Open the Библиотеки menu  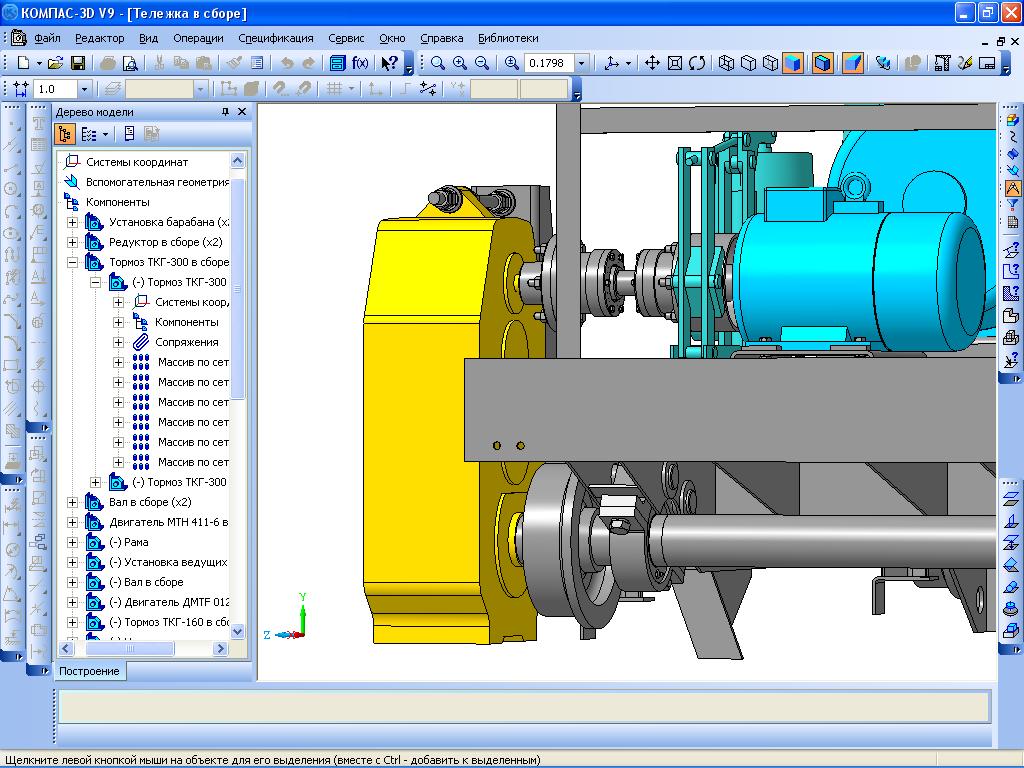508,38
